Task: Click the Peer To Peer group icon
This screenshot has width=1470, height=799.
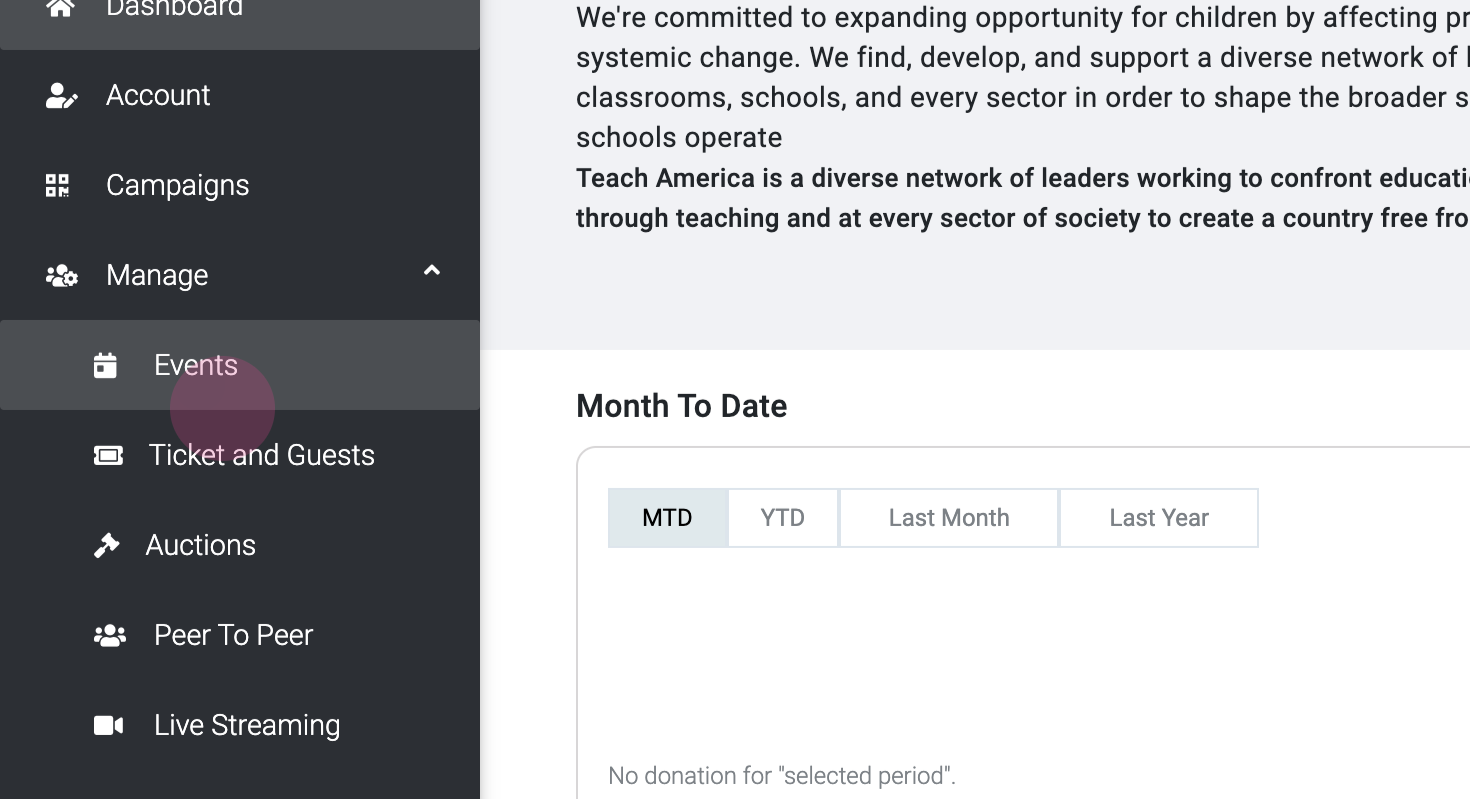Action: point(109,636)
